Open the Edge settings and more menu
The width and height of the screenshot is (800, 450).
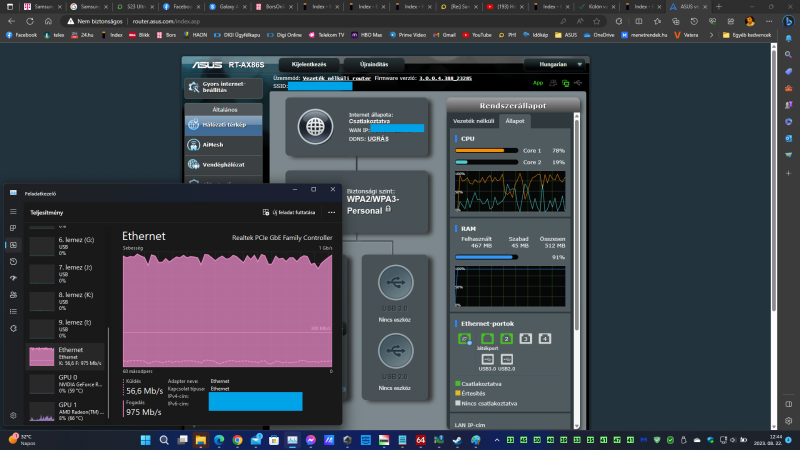[x=769, y=21]
